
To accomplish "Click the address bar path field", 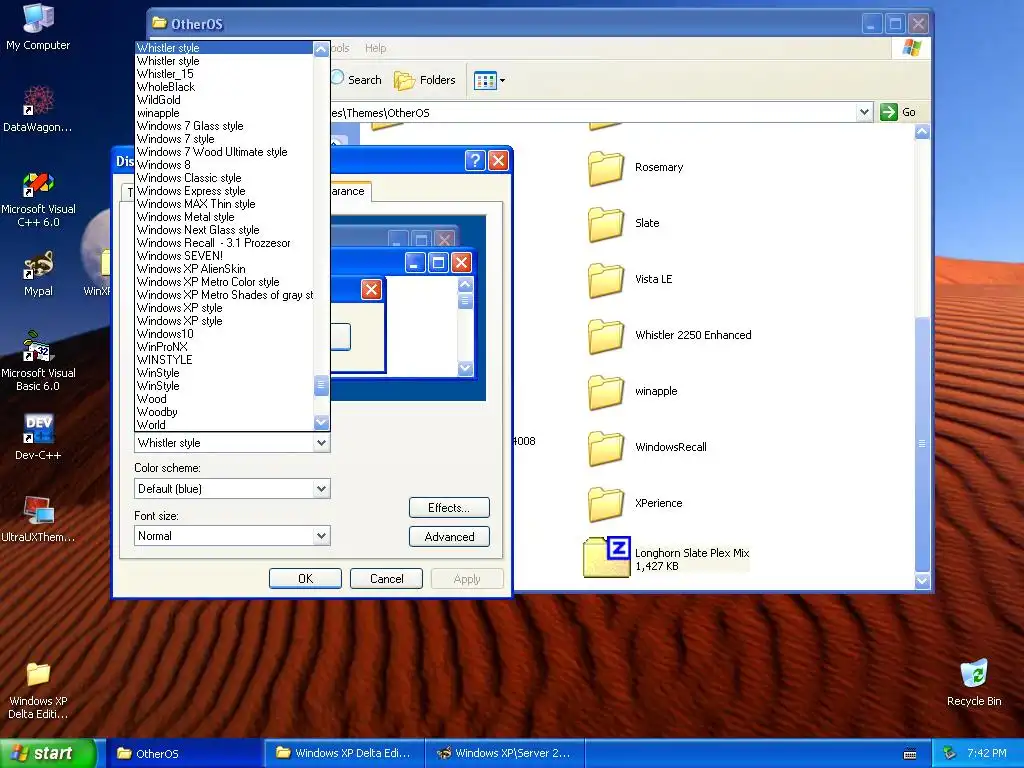I will click(x=591, y=112).
